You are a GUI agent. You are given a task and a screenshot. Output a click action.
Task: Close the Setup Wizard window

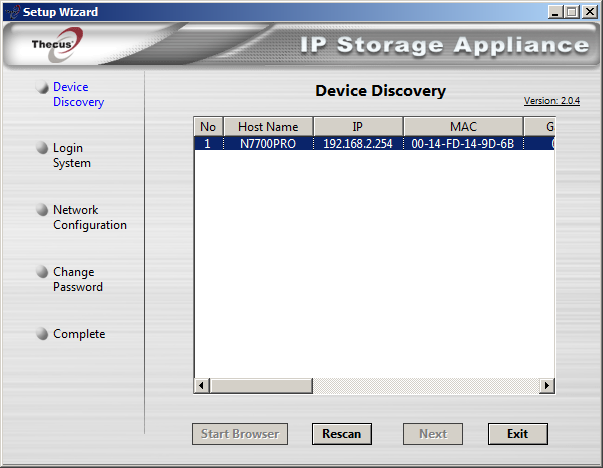coord(590,12)
